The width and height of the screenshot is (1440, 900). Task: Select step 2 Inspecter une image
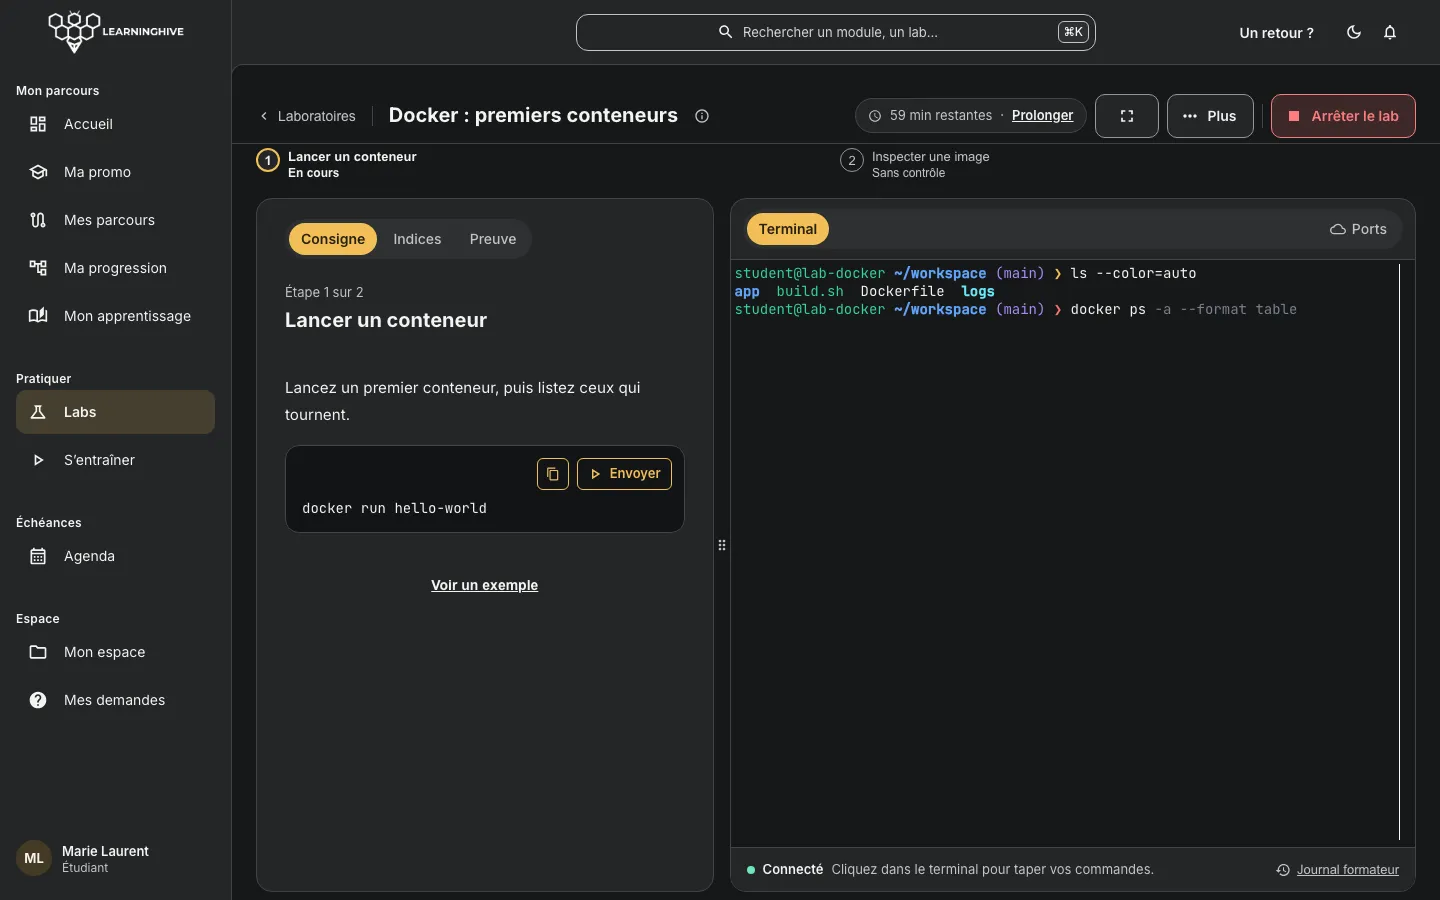915,164
